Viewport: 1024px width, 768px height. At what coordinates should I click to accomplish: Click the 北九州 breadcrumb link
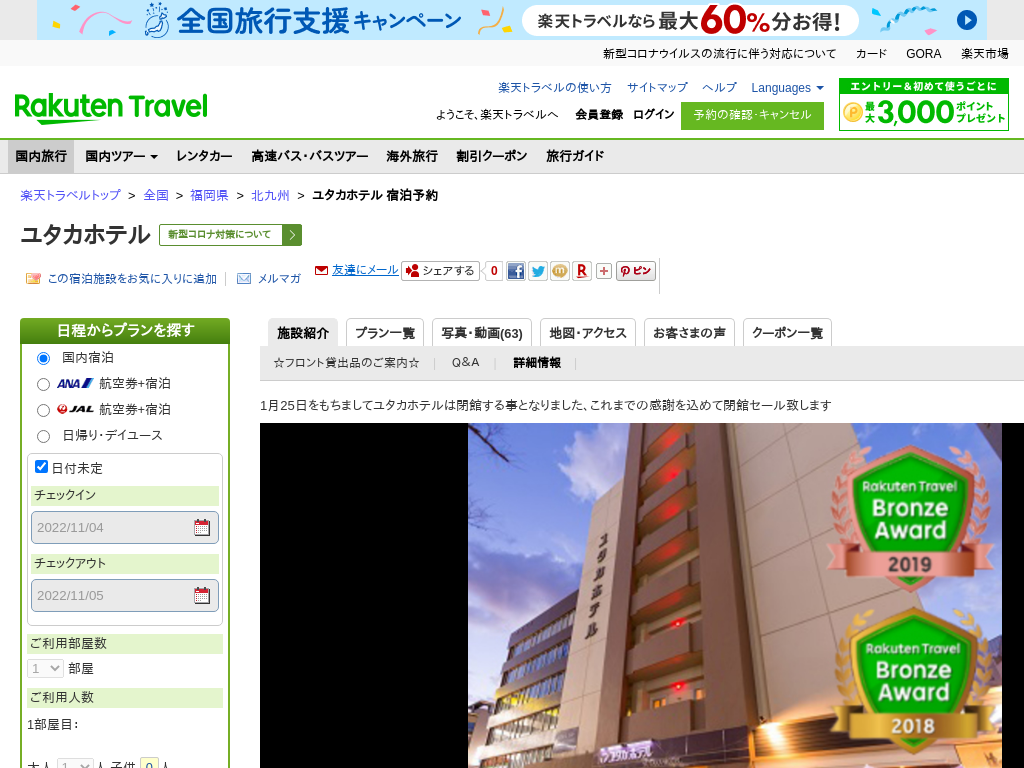click(270, 195)
